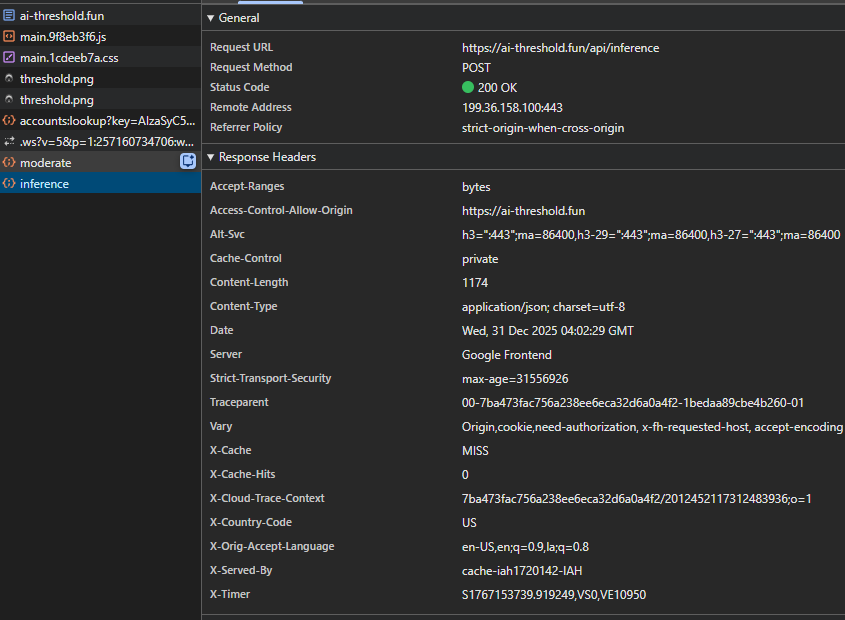
Task: Click the Request Method label
Action: 251,67
